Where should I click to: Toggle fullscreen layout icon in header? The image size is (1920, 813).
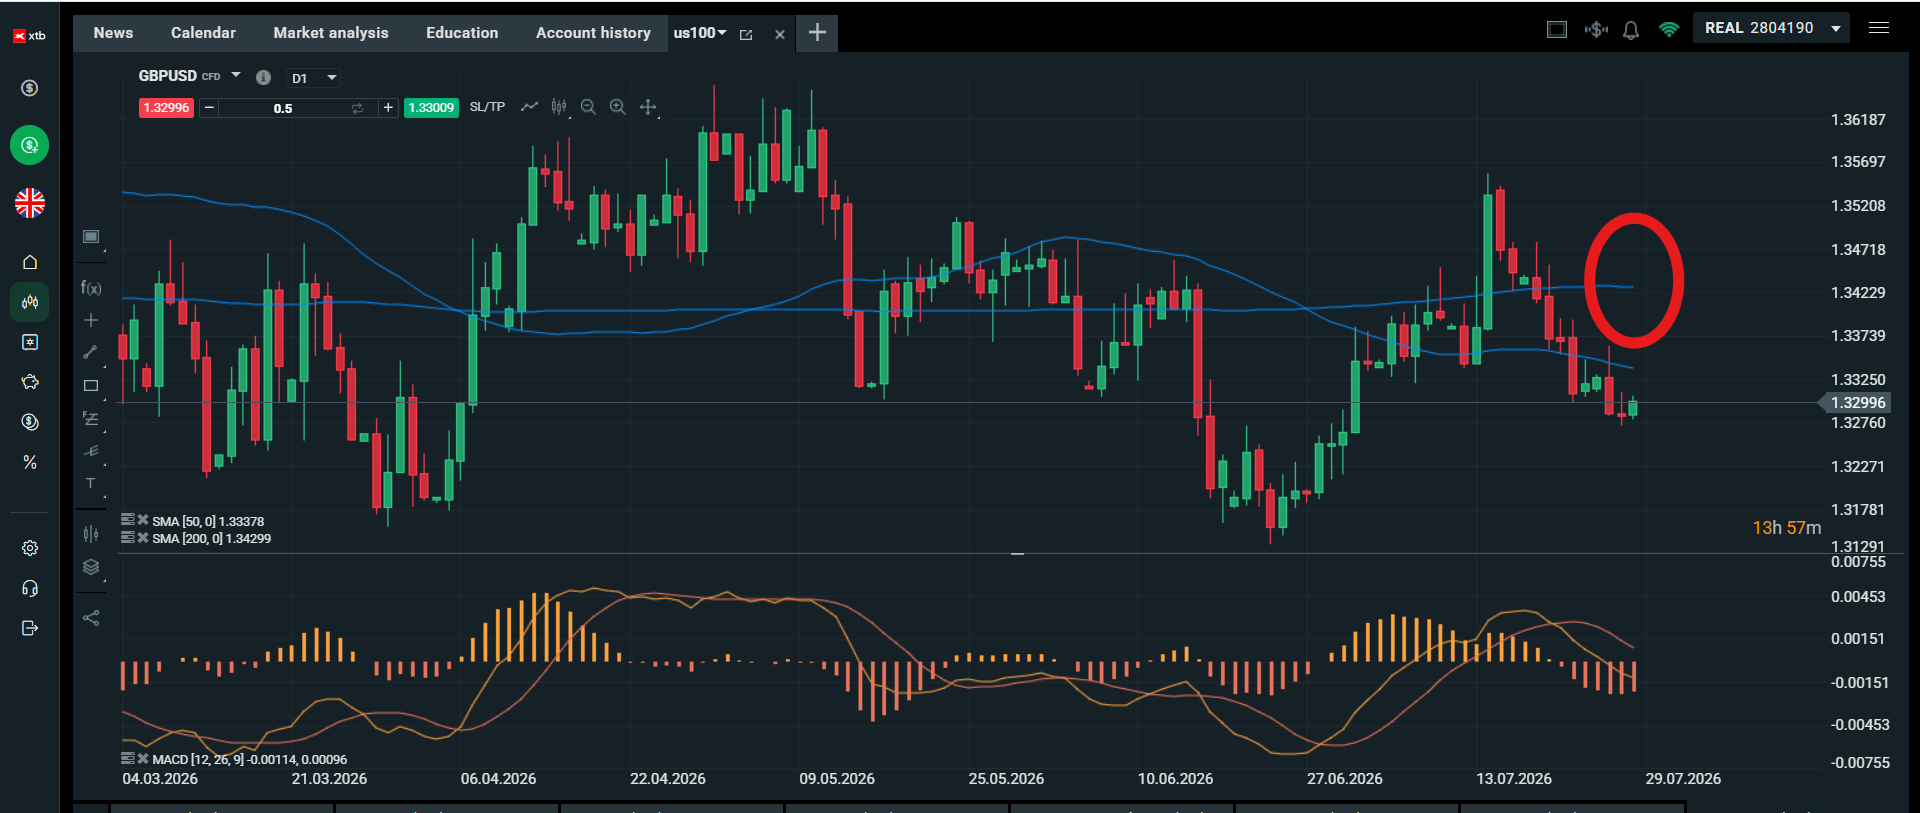(1557, 29)
